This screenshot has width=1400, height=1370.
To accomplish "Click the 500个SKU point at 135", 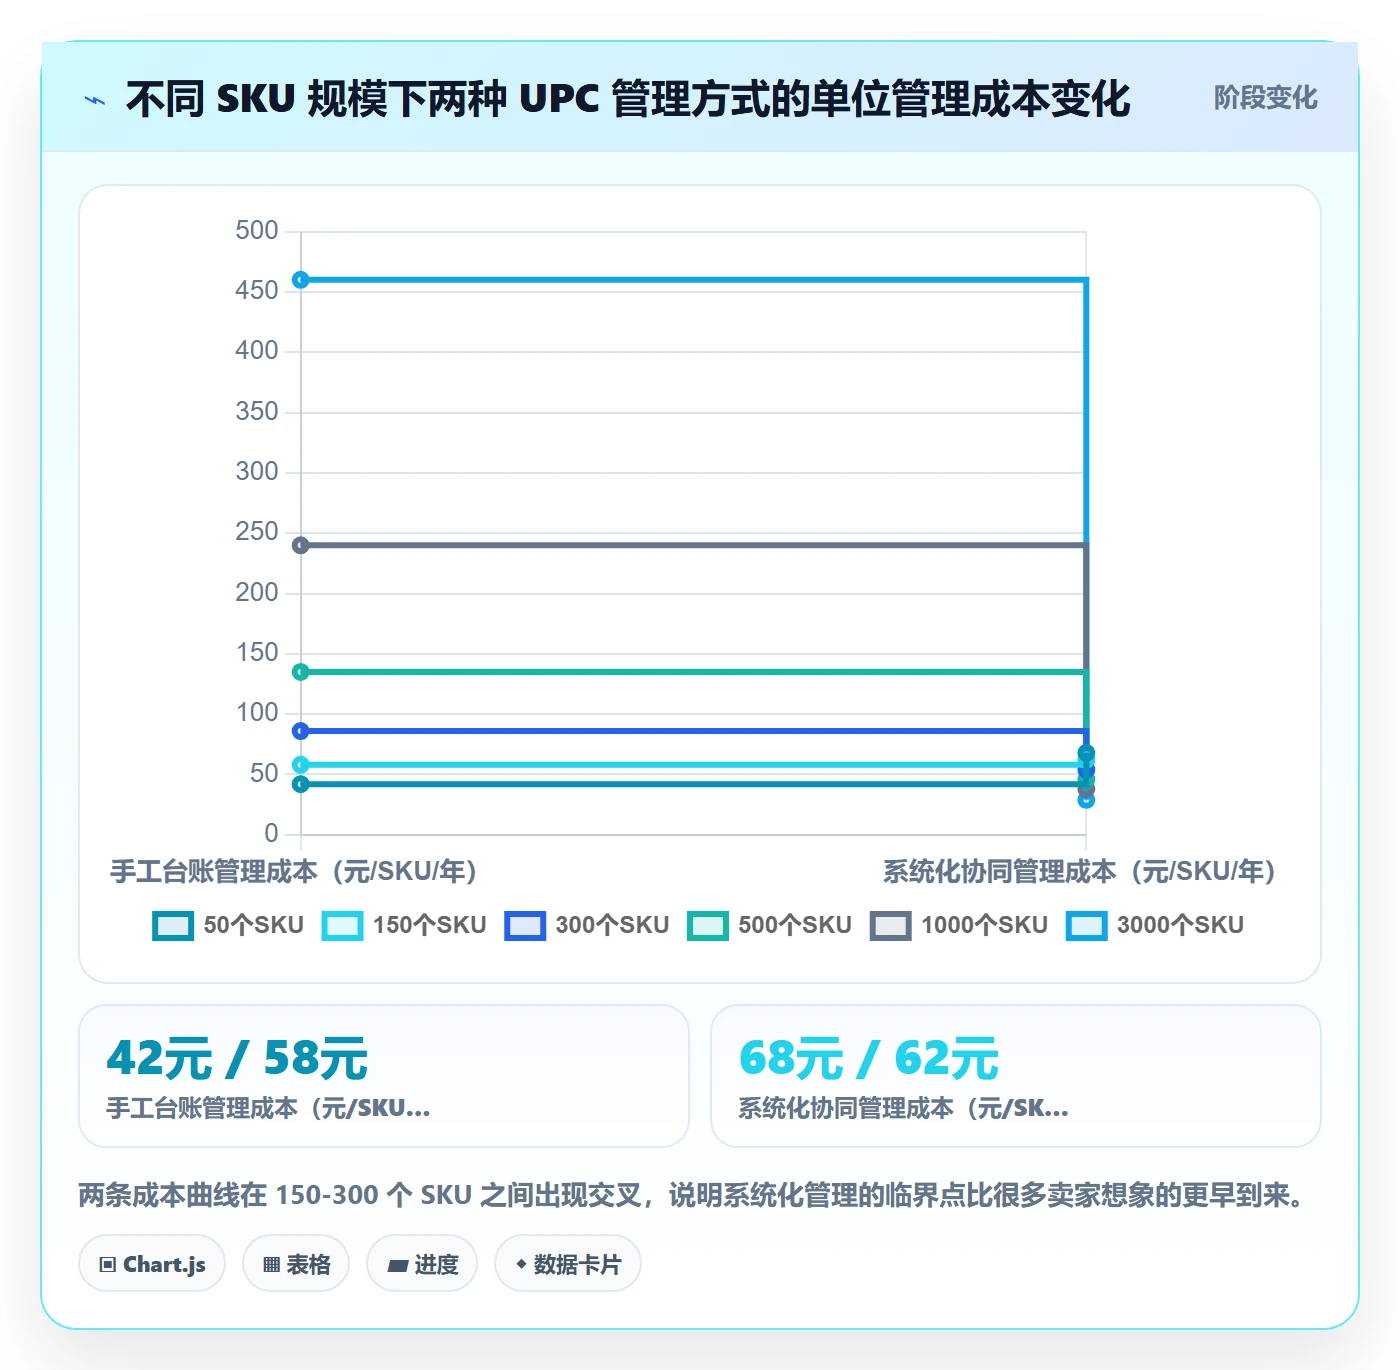I will [300, 672].
